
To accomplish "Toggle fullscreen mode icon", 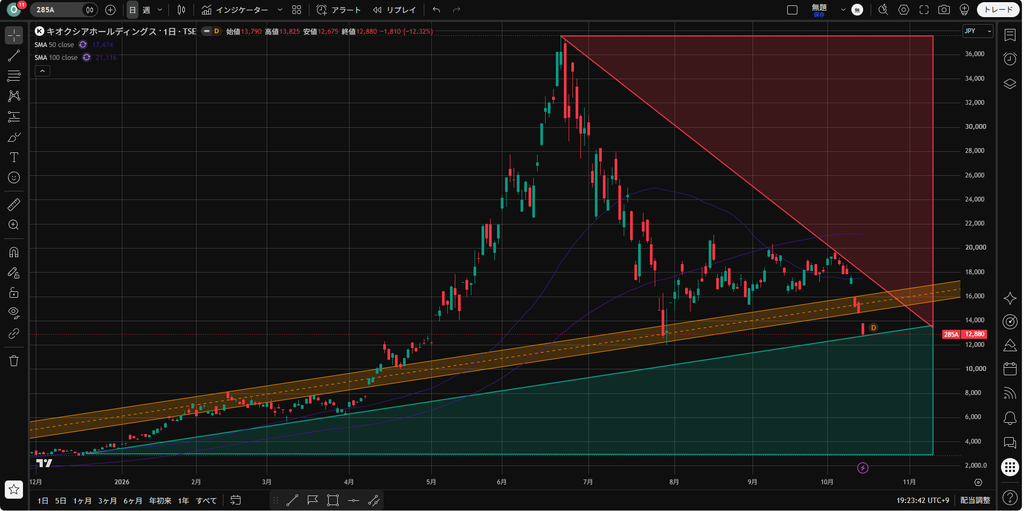I will (x=923, y=10).
